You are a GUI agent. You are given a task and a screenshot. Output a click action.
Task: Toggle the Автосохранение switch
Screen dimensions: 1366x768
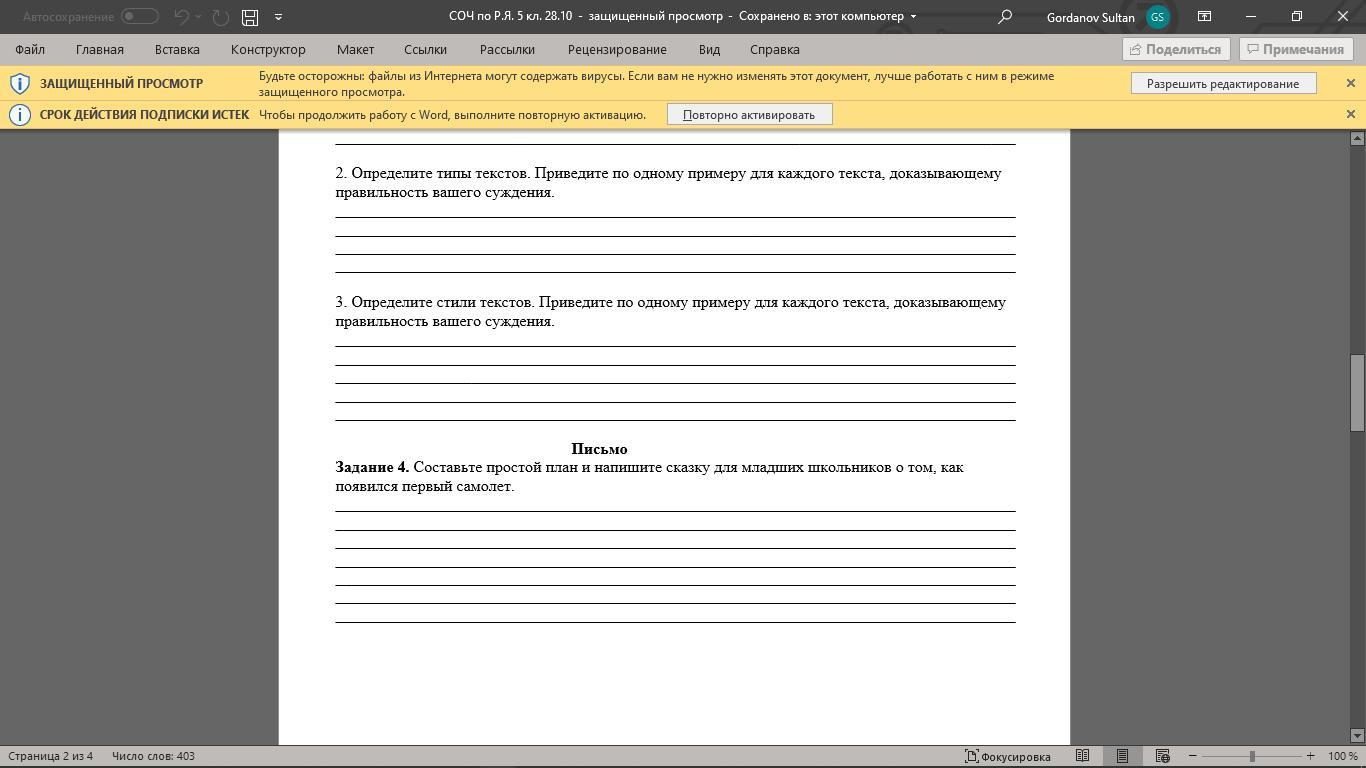(x=140, y=17)
